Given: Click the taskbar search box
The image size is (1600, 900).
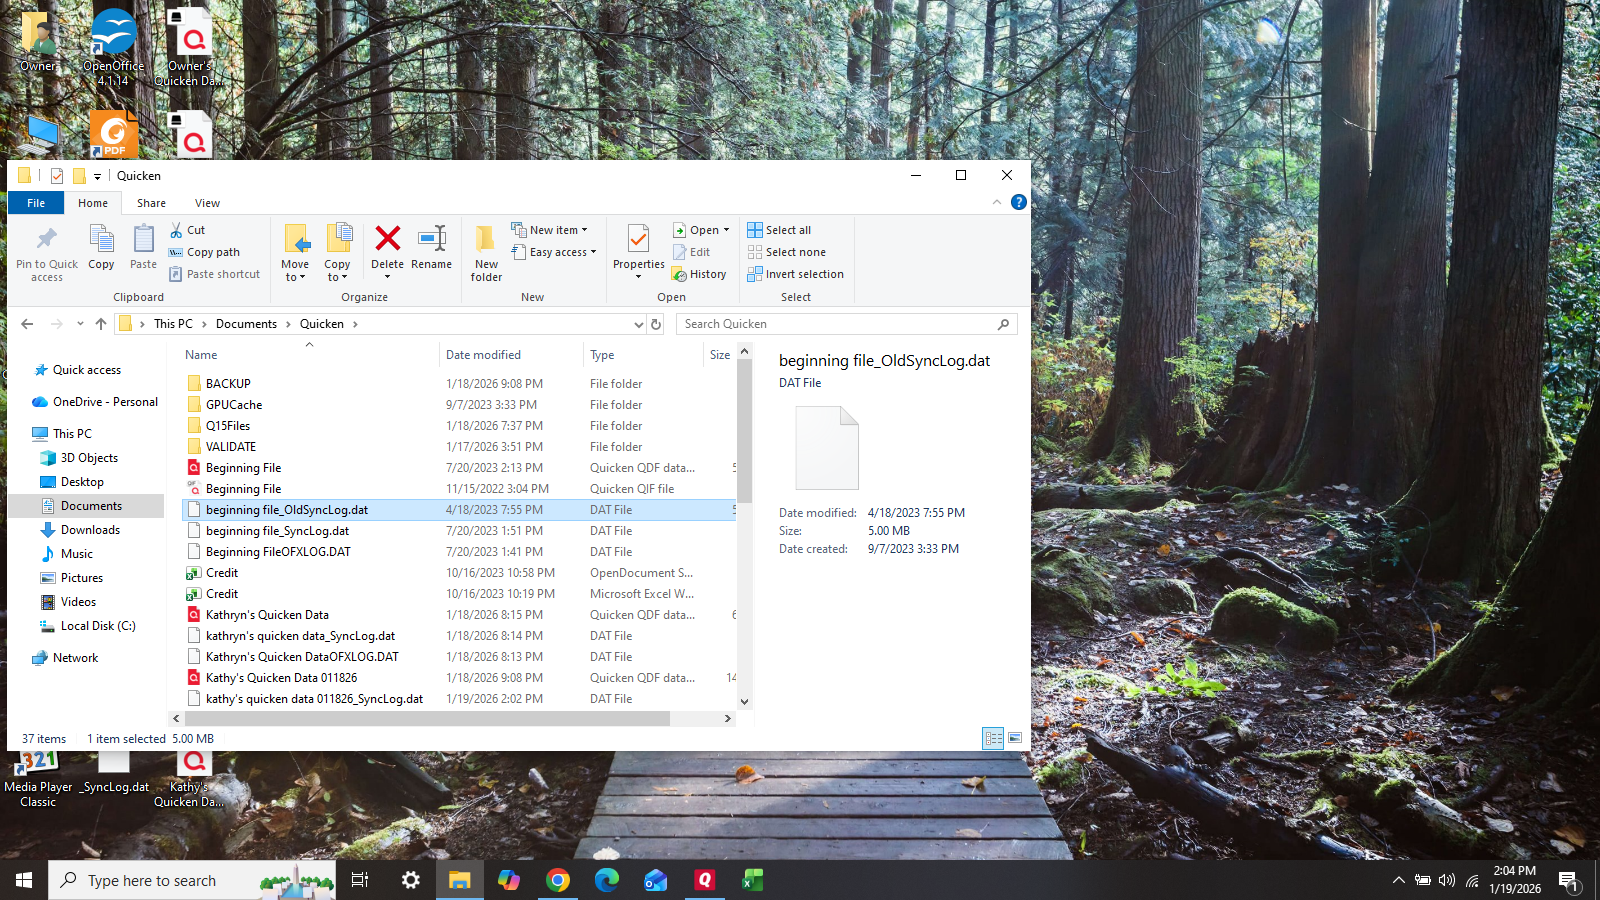Looking at the screenshot, I should [192, 880].
